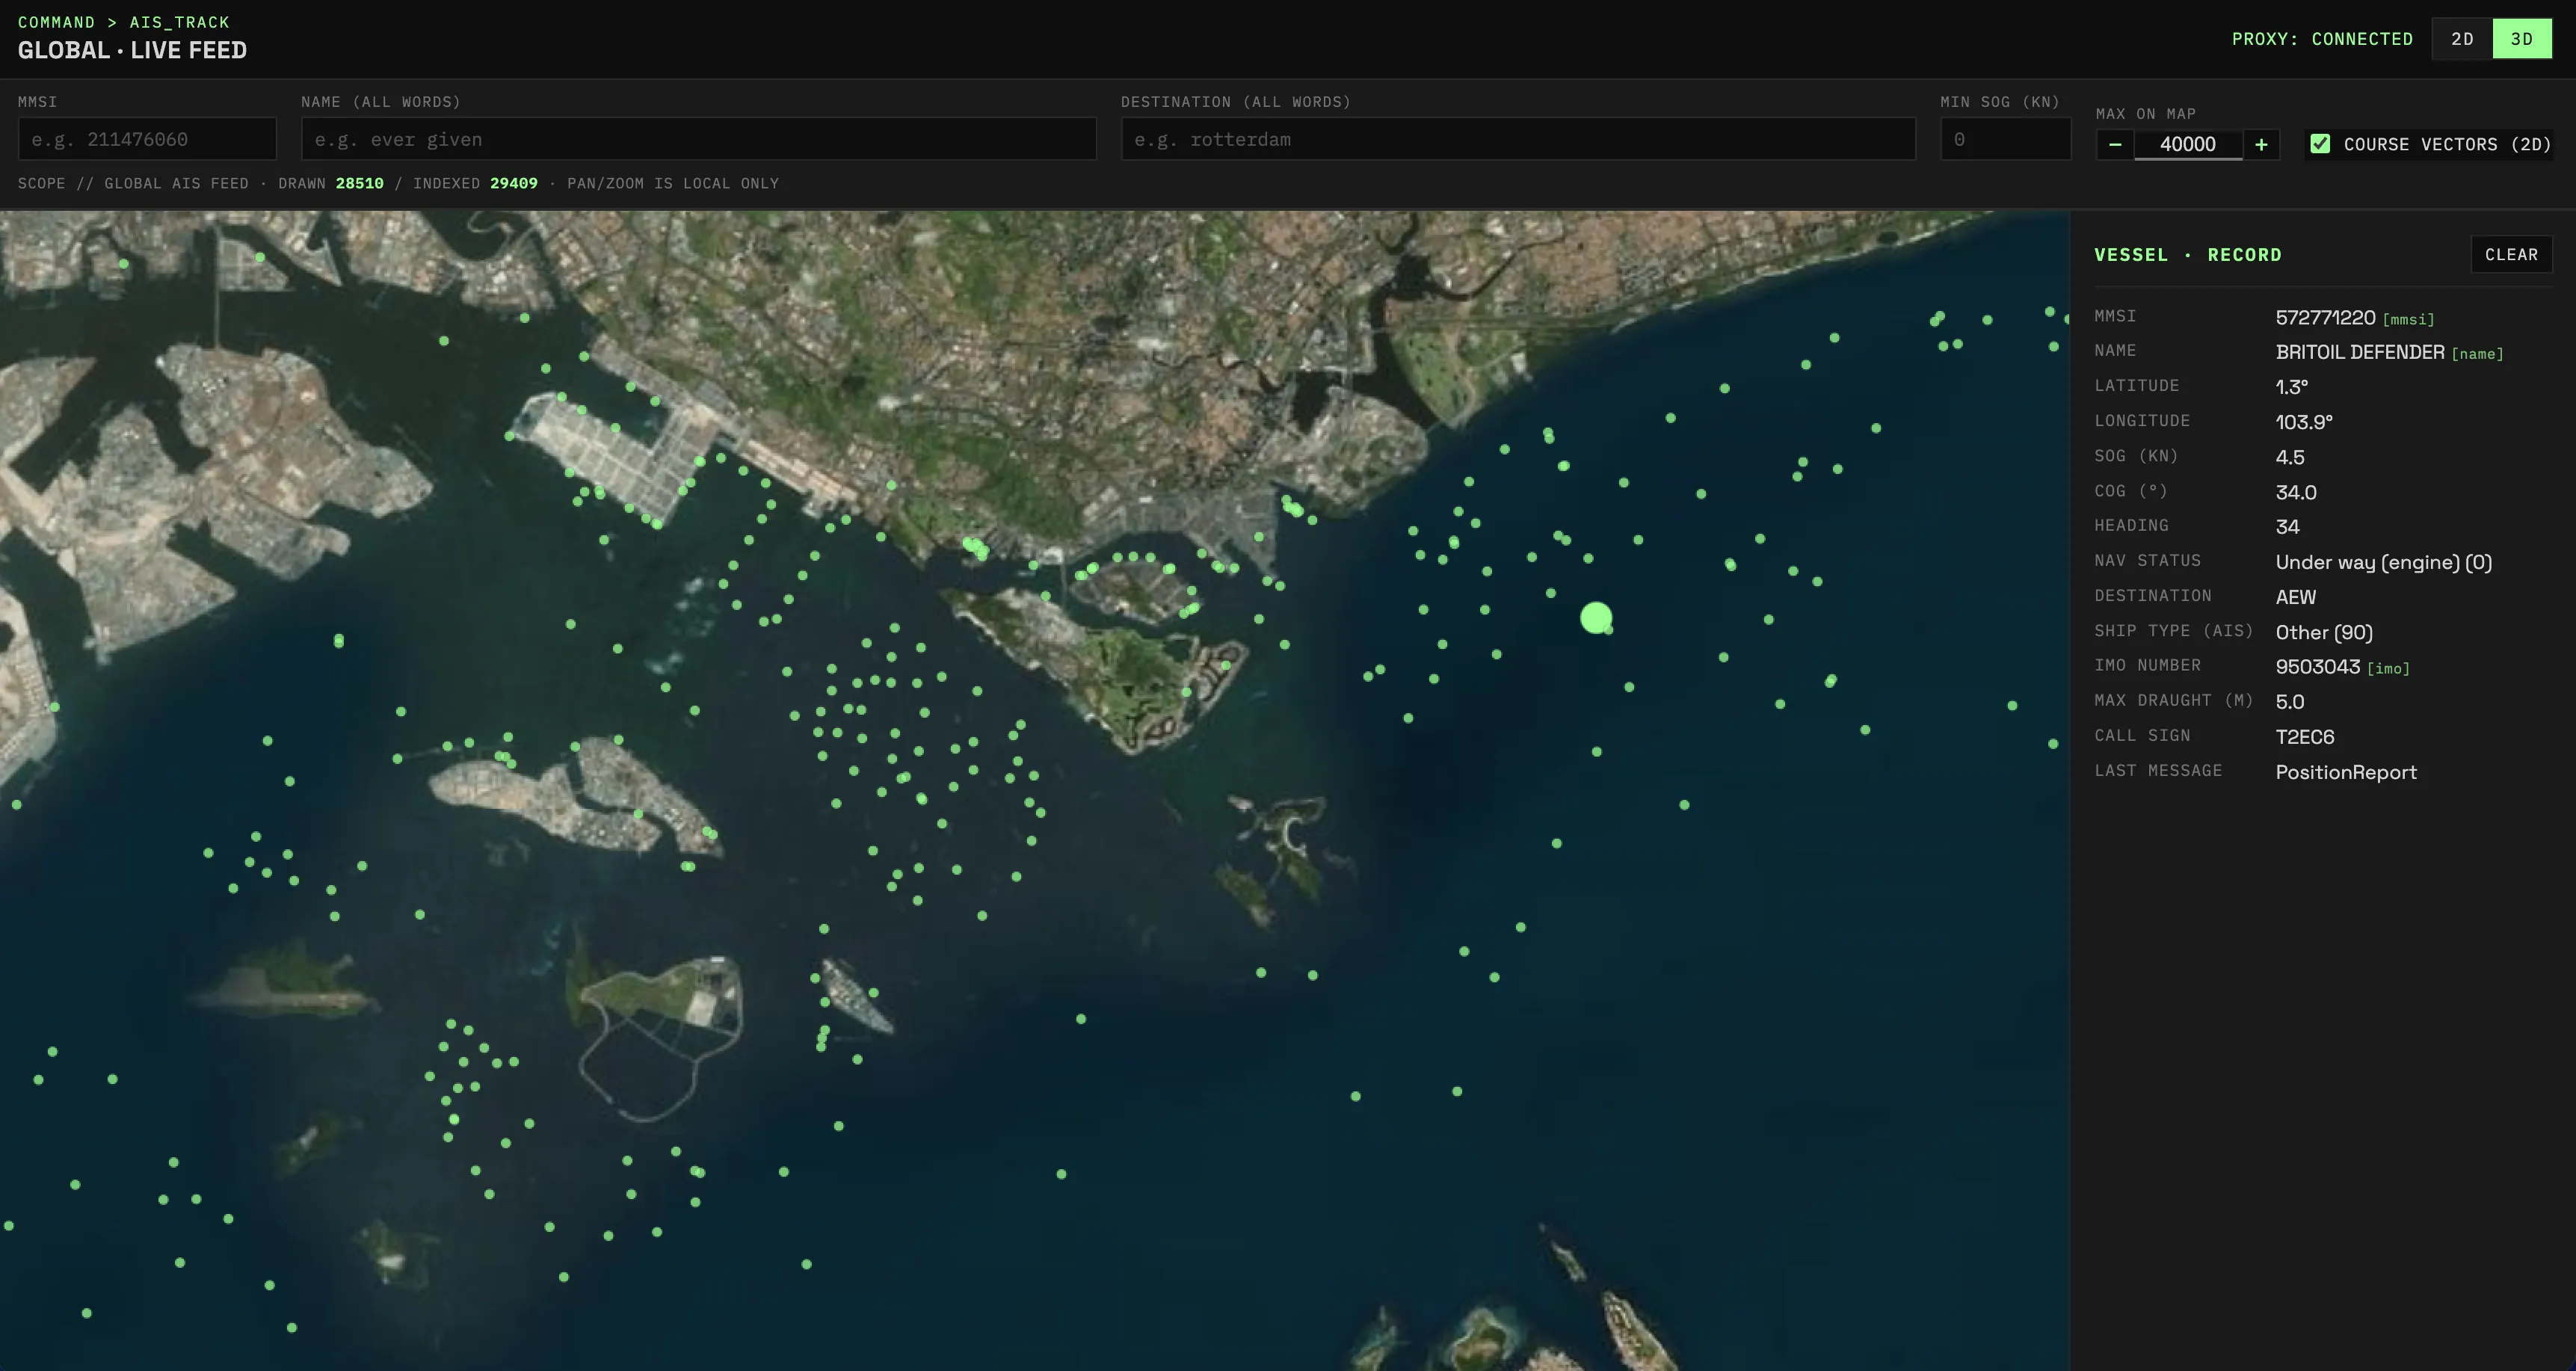
Task: Click the [imo] link beside 9503043
Action: coord(2388,669)
